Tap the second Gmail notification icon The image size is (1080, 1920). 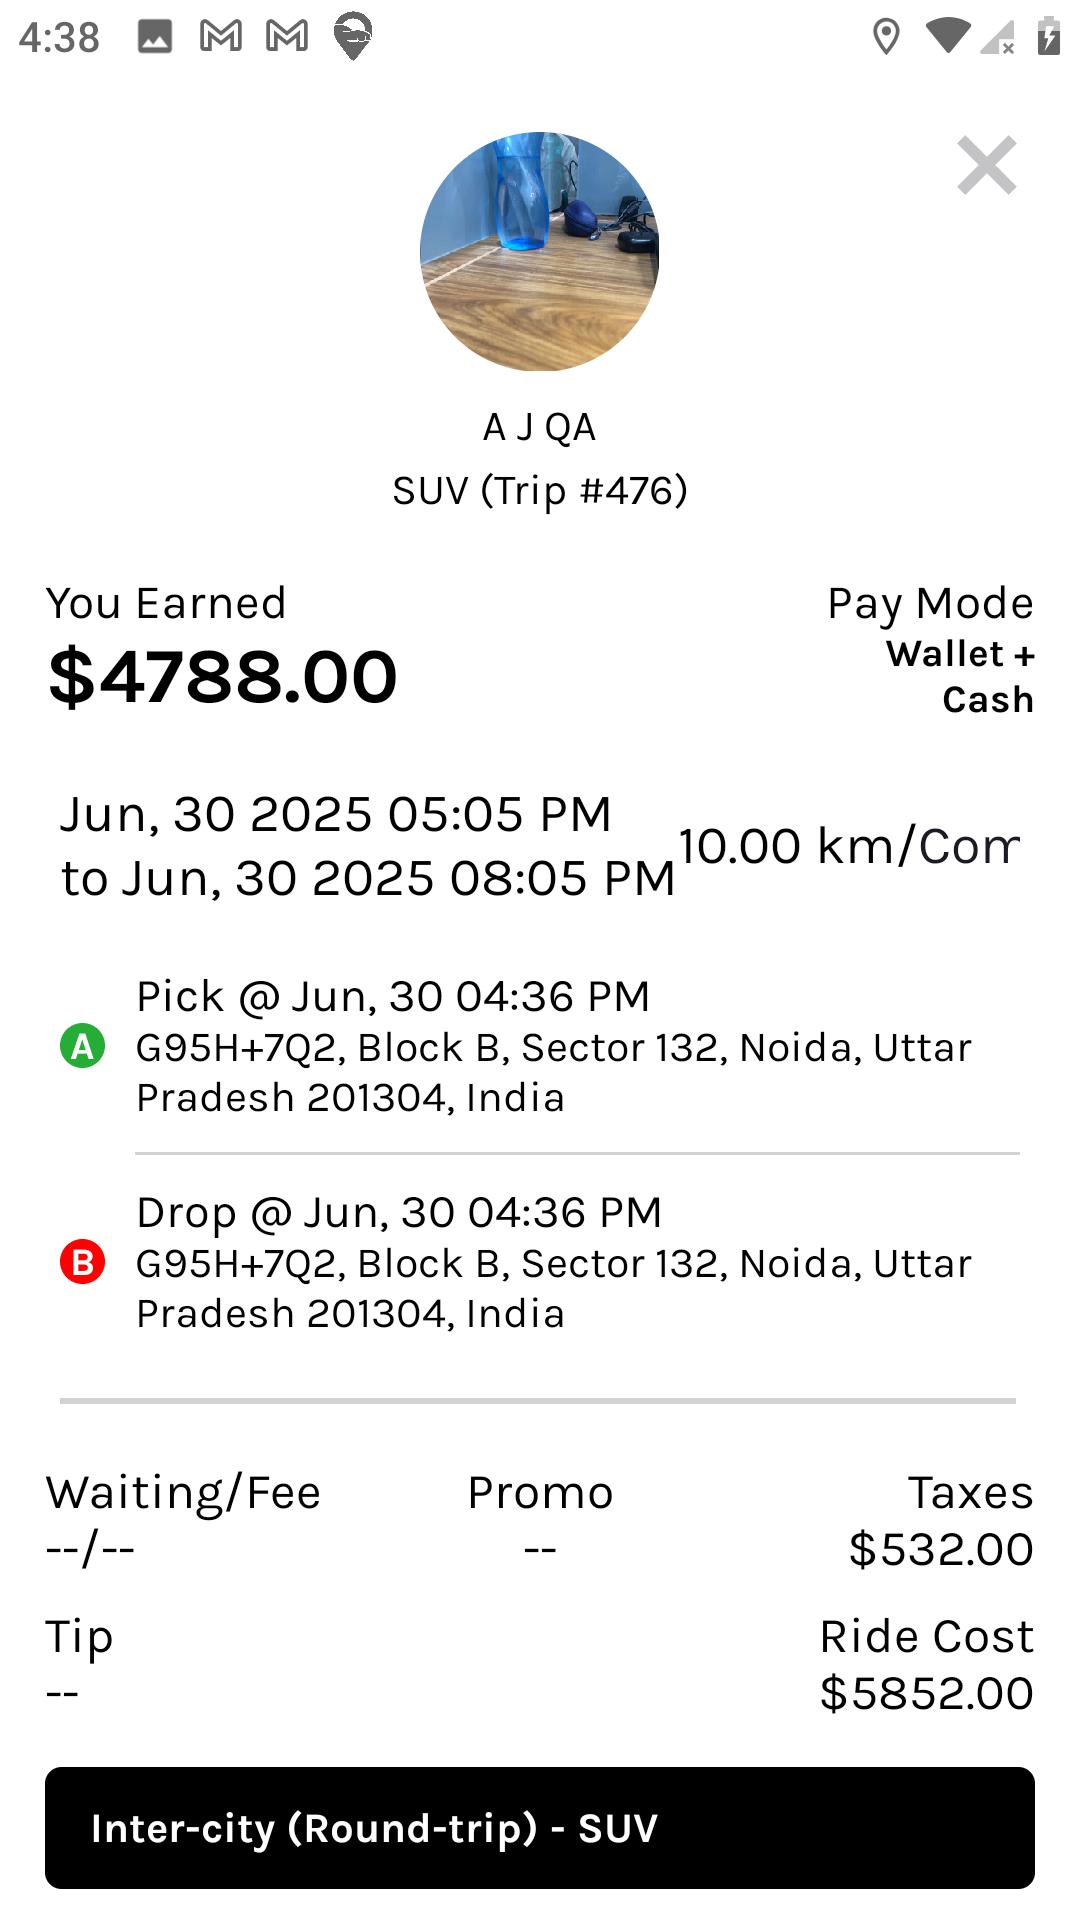(287, 37)
